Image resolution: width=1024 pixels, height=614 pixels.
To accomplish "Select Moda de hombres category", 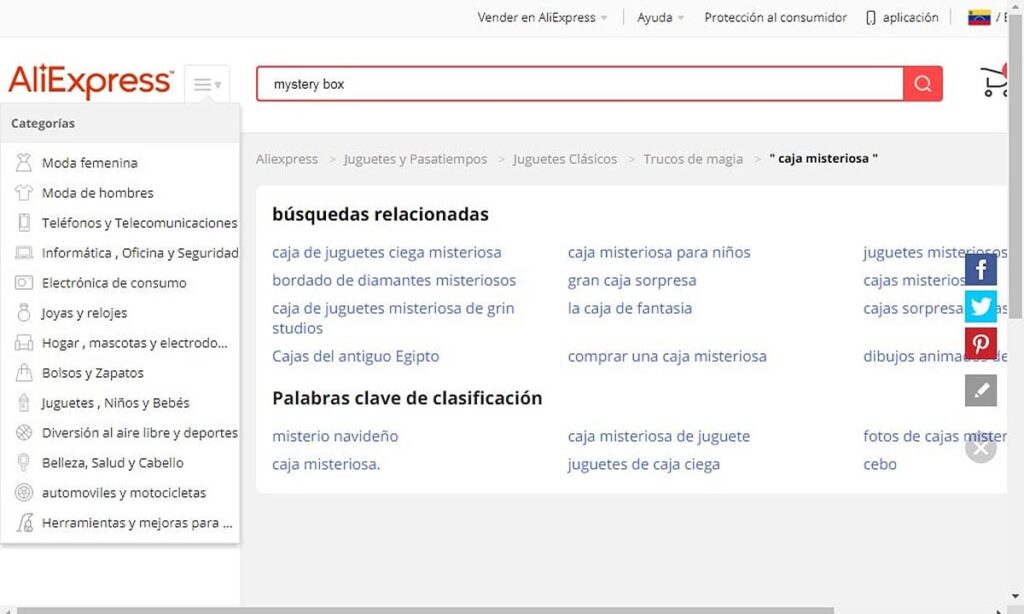I will click(97, 193).
